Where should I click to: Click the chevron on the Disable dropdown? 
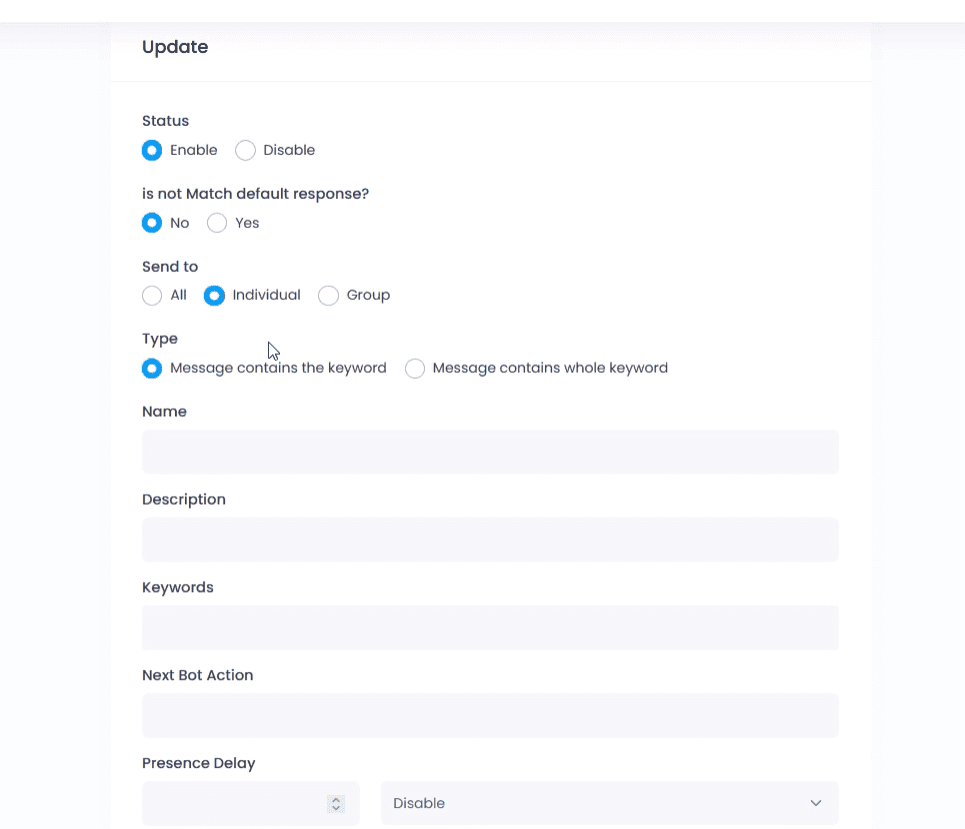tap(816, 803)
